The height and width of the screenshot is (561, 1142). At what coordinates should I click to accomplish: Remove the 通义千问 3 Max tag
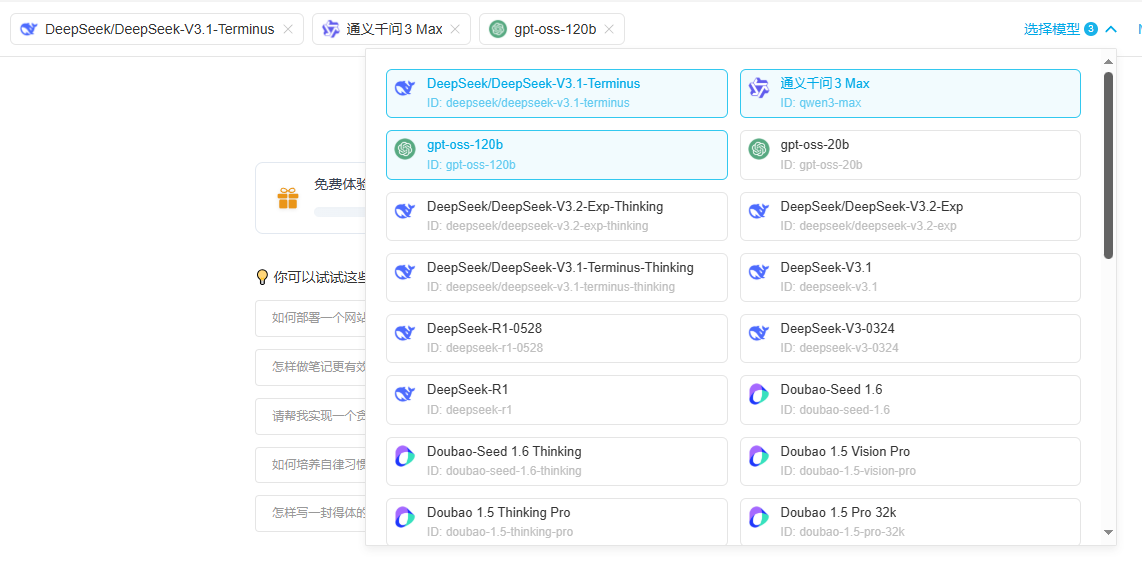(x=455, y=29)
